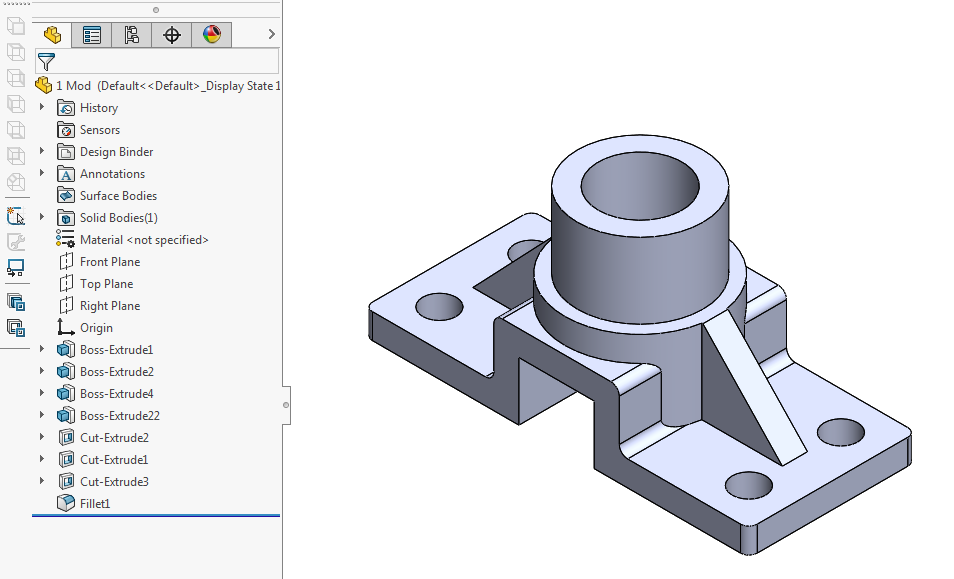The width and height of the screenshot is (954, 579).
Task: Open the PropertyManager panel icon
Action: [x=92, y=34]
